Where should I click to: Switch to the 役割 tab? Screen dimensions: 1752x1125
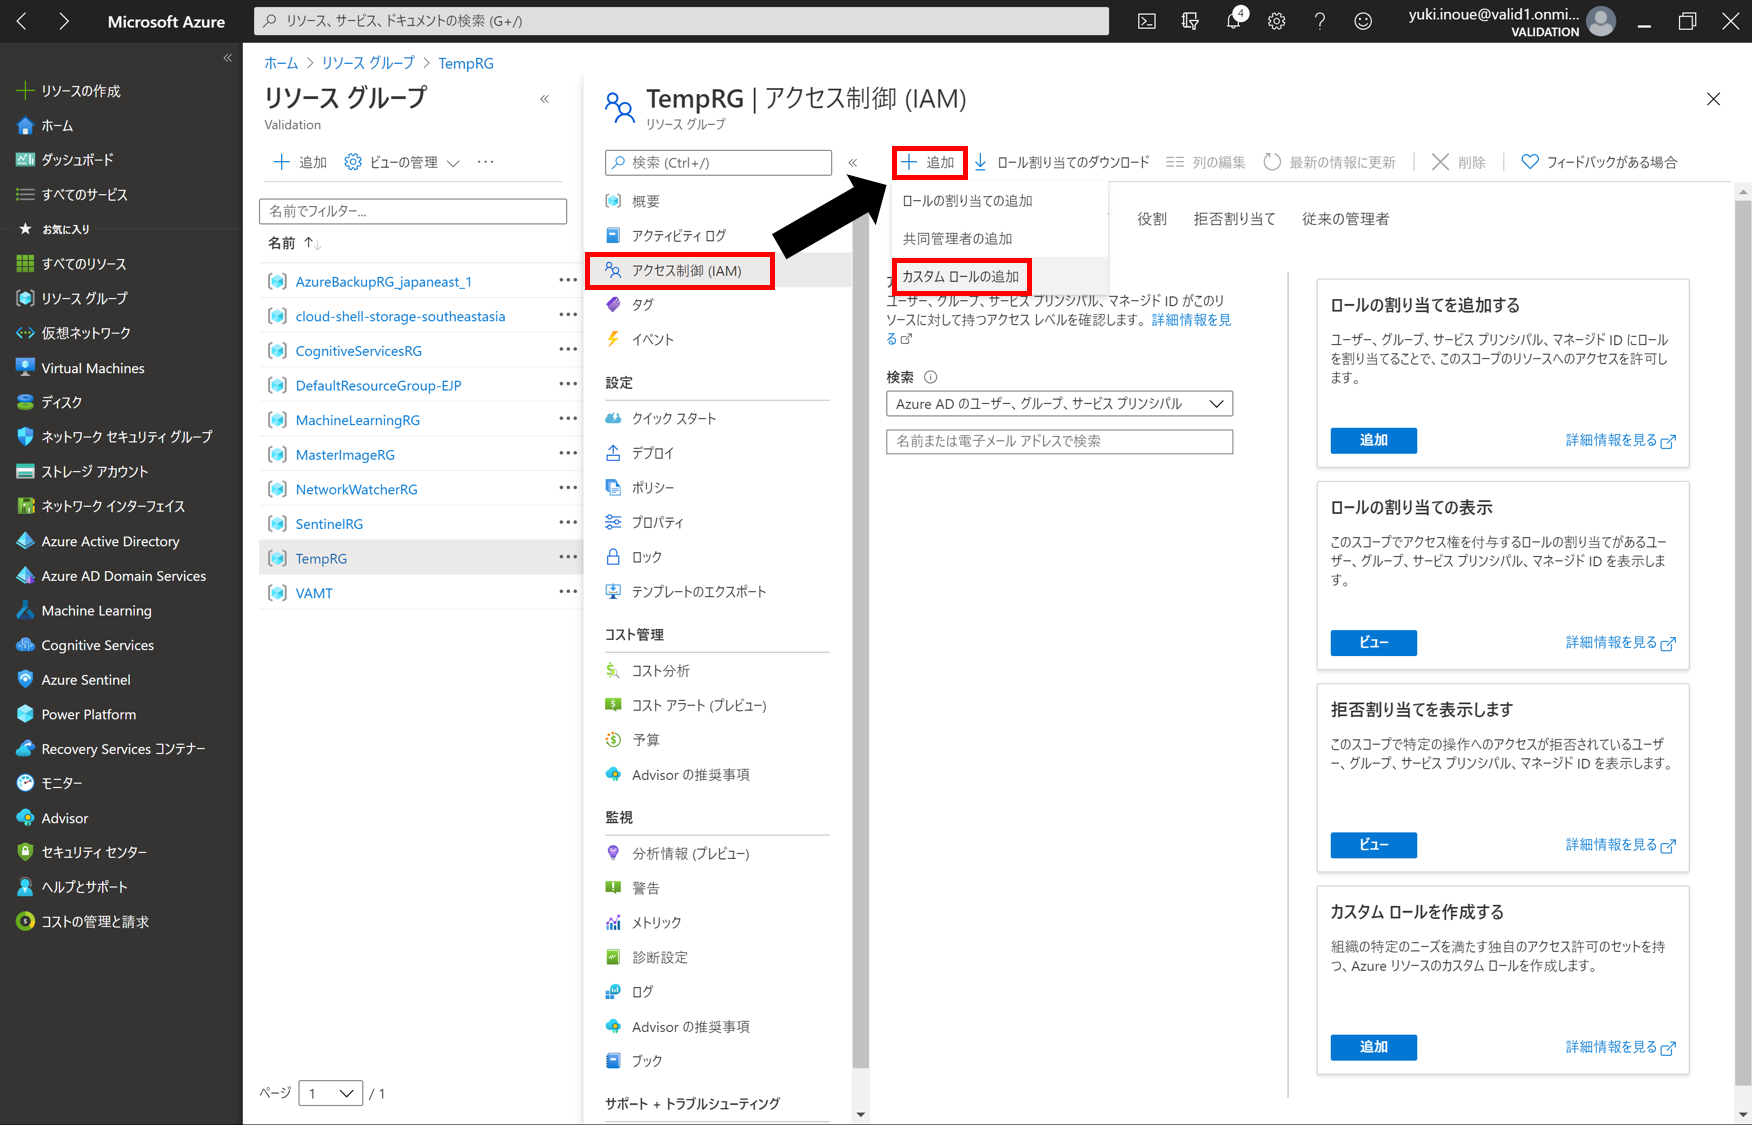(1152, 219)
